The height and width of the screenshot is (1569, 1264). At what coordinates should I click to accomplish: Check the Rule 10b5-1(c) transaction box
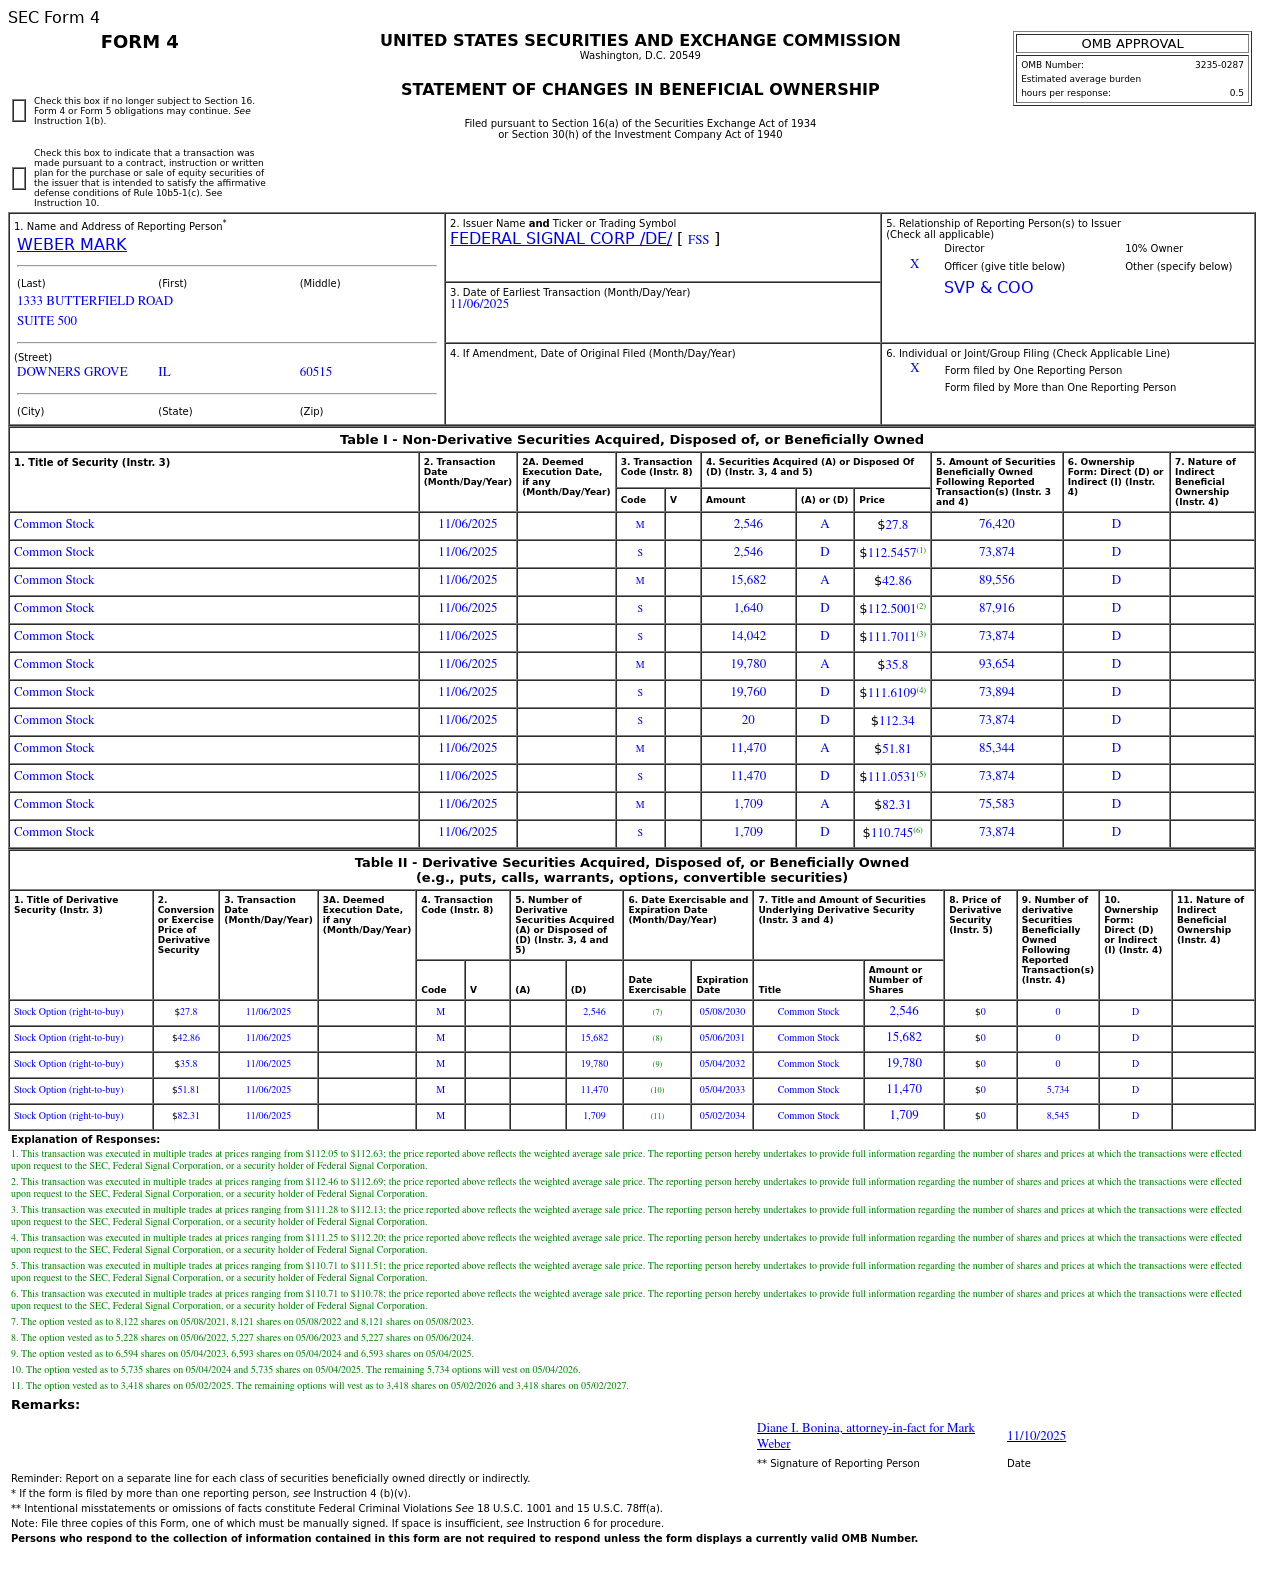tap(19, 178)
